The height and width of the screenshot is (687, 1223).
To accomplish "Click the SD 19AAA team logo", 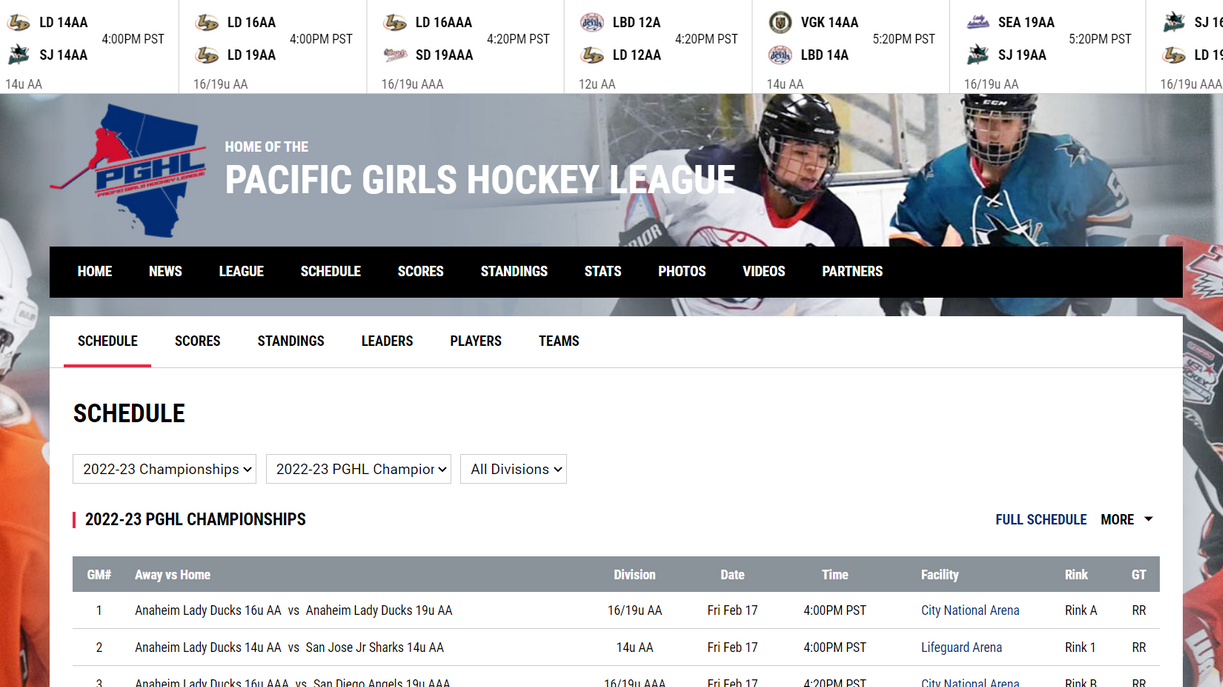I will pyautogui.click(x=395, y=55).
